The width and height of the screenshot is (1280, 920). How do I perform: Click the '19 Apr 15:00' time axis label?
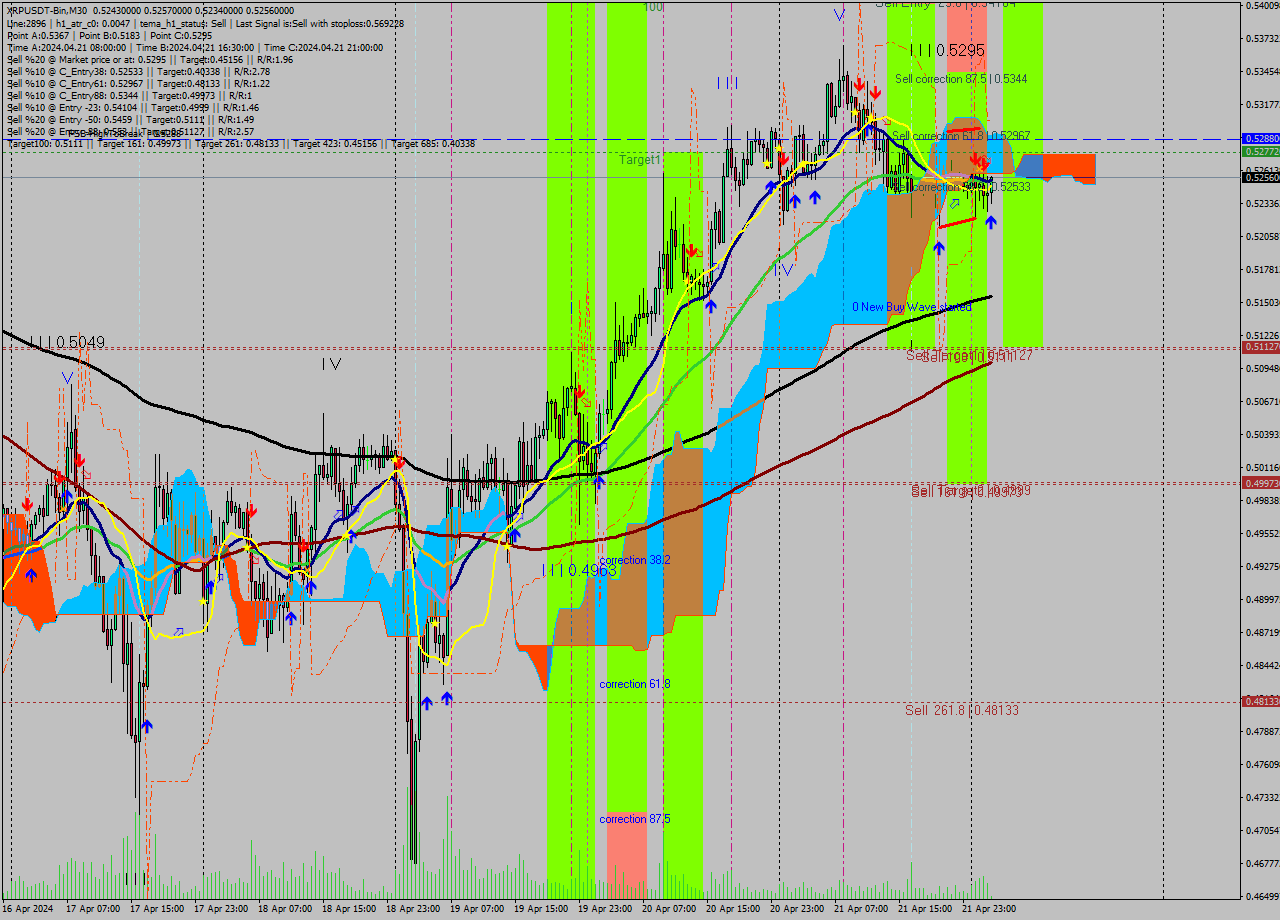click(x=540, y=909)
